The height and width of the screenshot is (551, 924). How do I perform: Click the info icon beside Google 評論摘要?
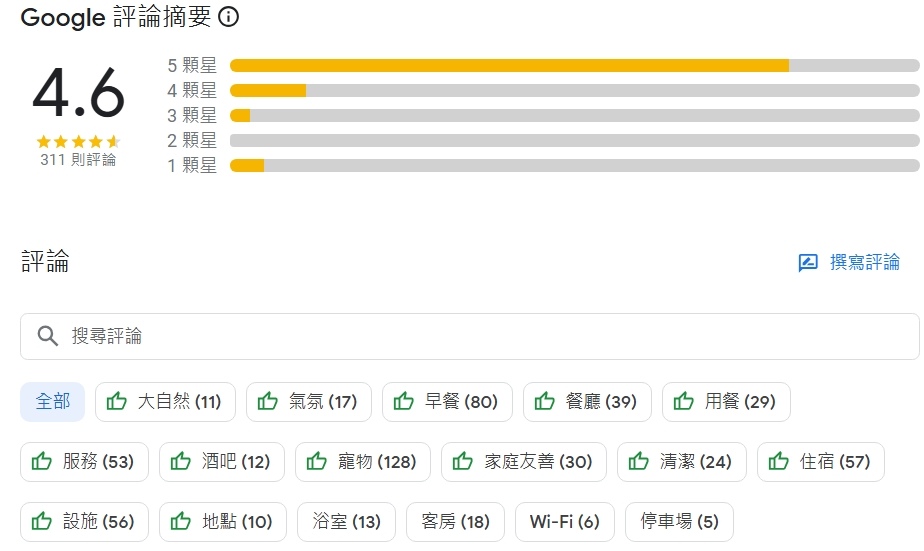[x=229, y=17]
